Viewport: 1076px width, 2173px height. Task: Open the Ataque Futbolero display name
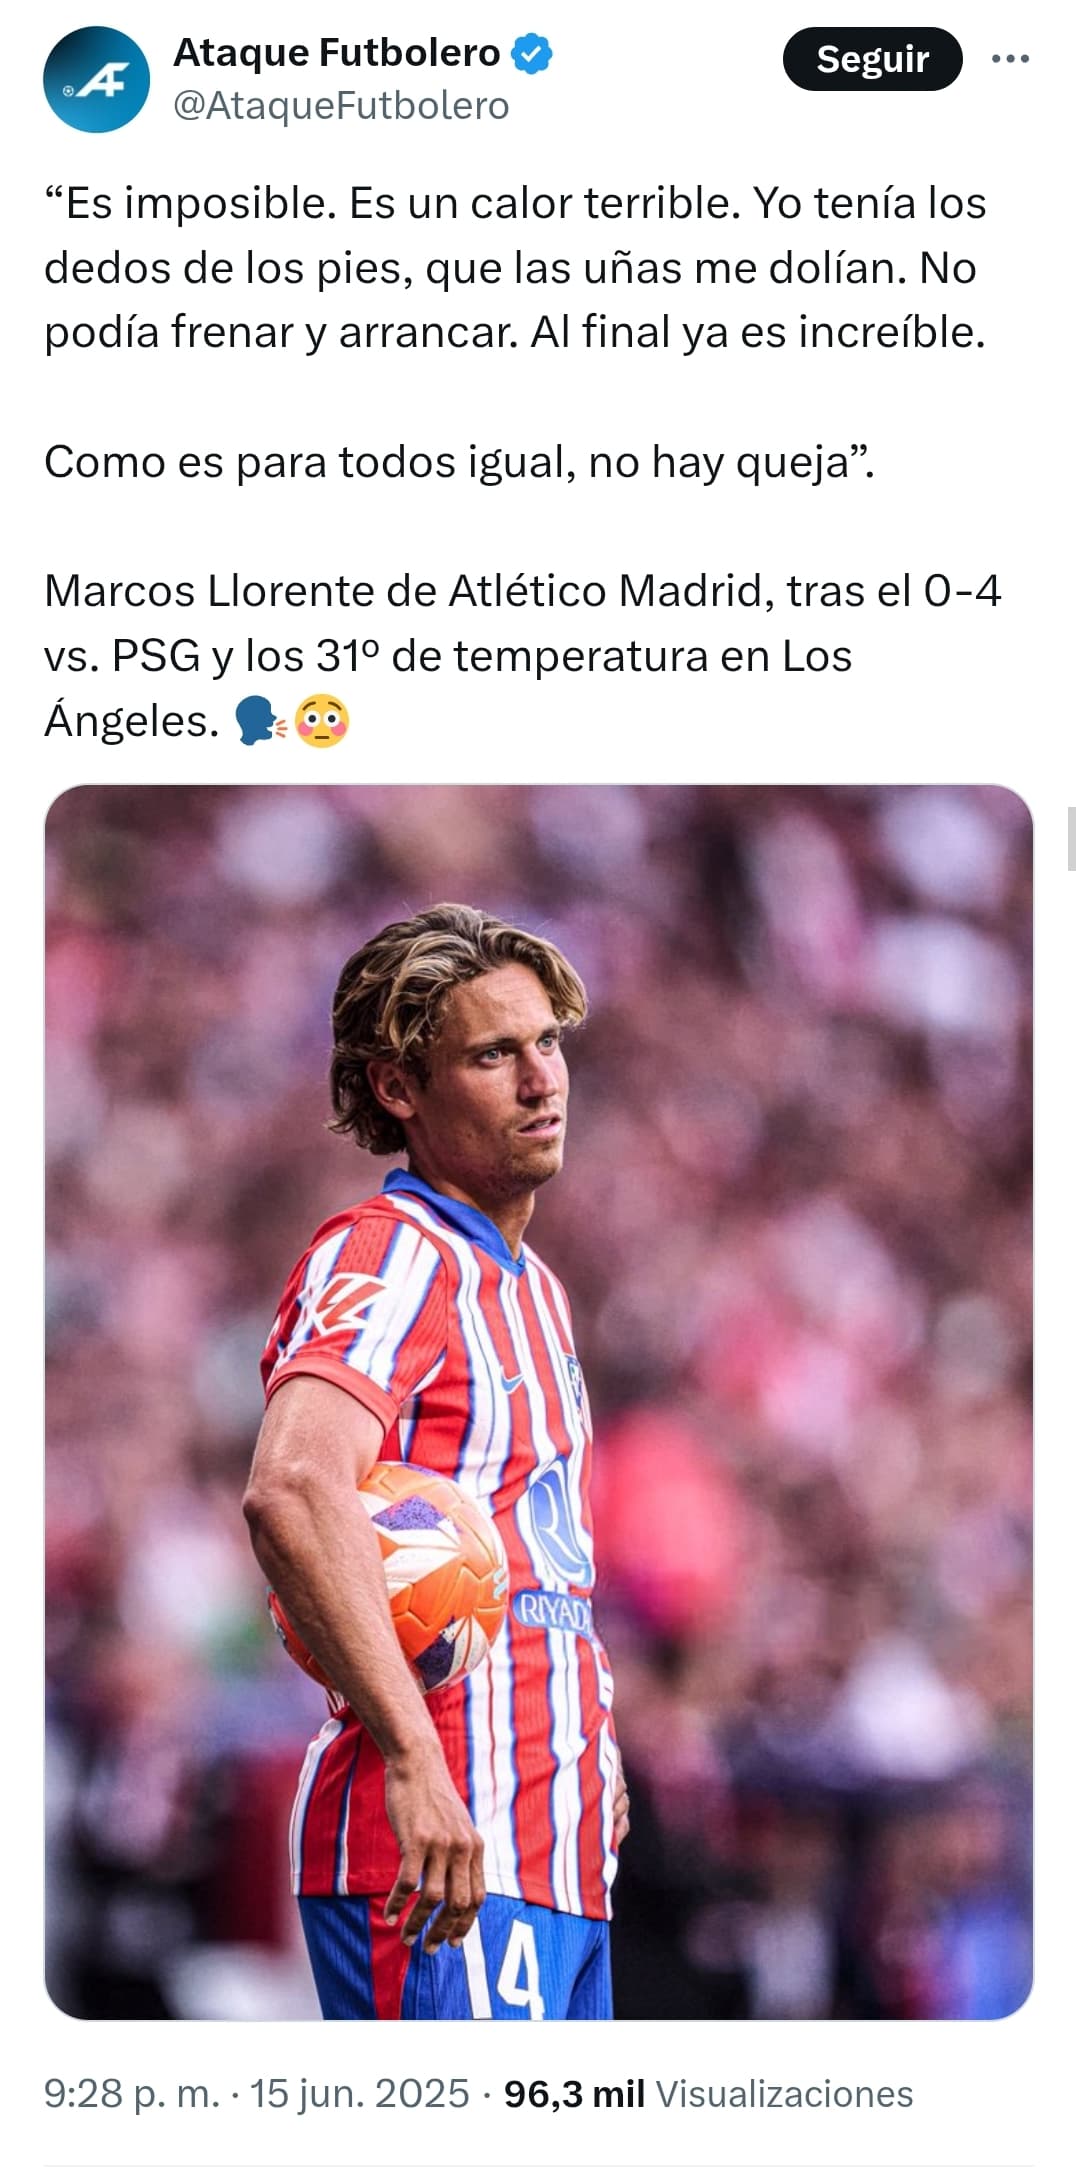pyautogui.click(x=337, y=53)
